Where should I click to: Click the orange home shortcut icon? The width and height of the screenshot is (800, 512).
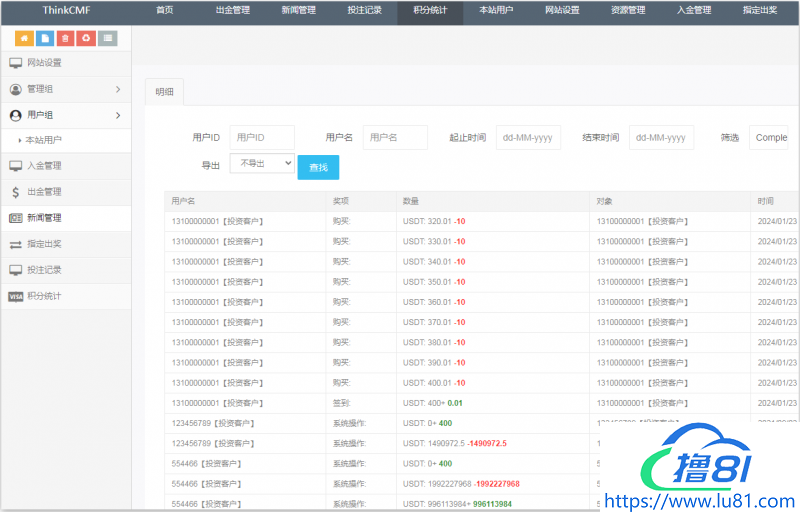click(x=24, y=39)
